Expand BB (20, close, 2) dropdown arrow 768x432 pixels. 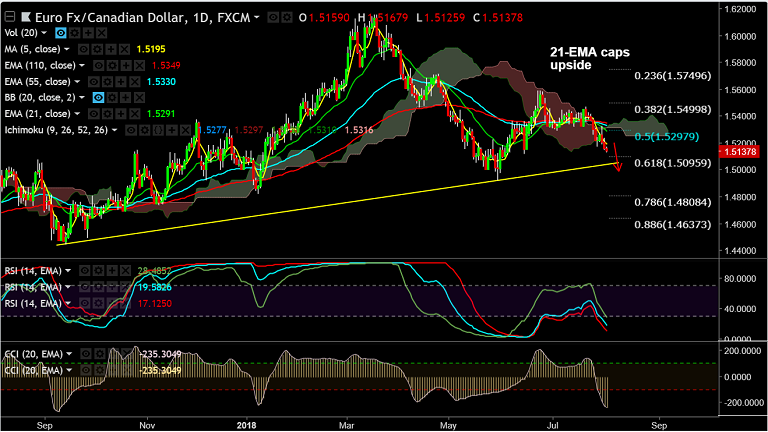(82, 97)
